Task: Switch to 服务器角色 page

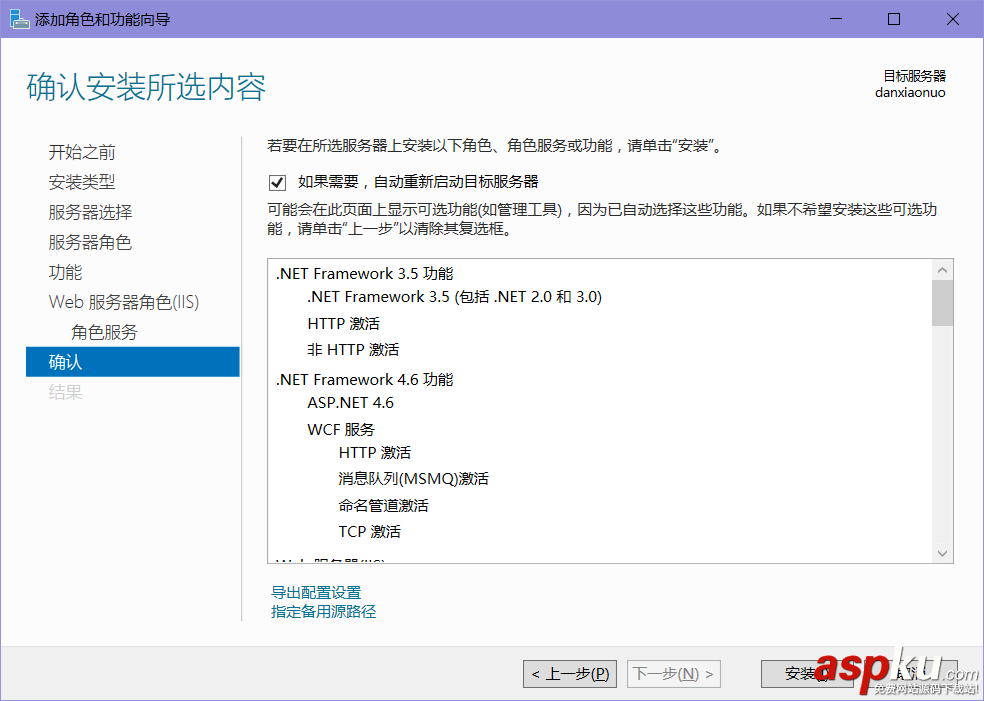Action: (90, 242)
